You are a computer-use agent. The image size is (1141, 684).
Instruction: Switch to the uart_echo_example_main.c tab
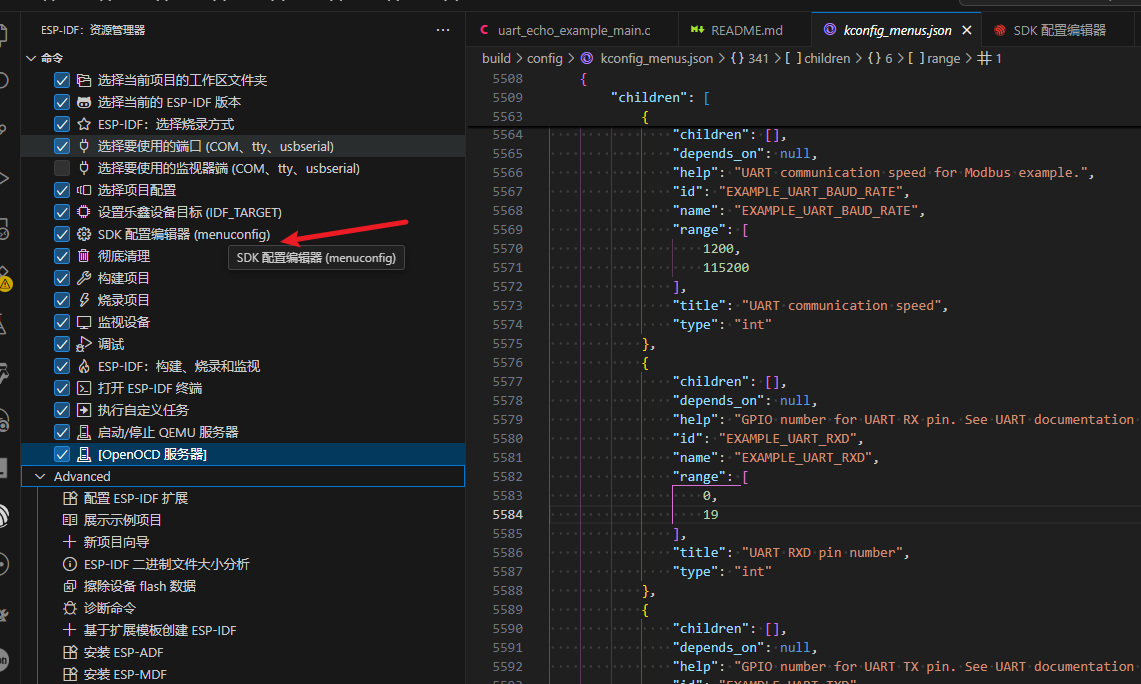[x=573, y=30]
